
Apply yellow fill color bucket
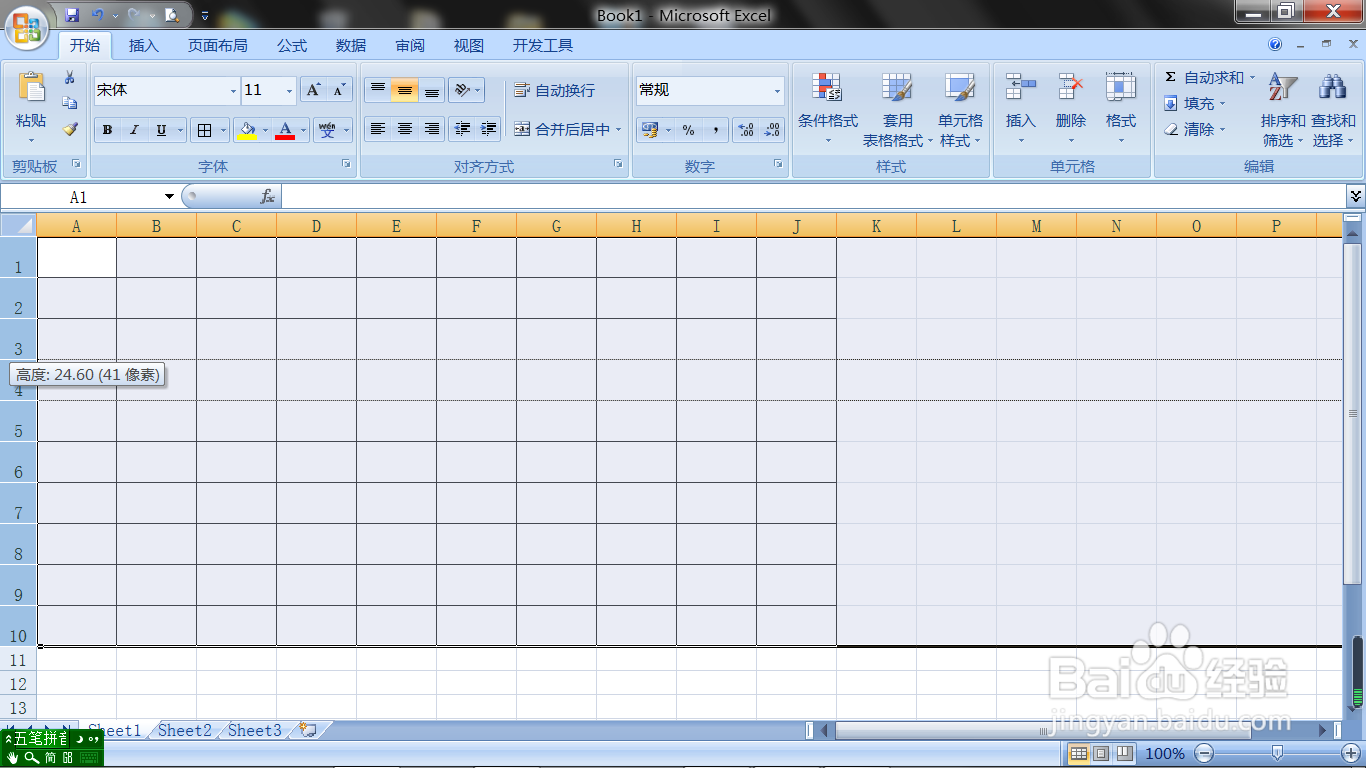tap(247, 130)
